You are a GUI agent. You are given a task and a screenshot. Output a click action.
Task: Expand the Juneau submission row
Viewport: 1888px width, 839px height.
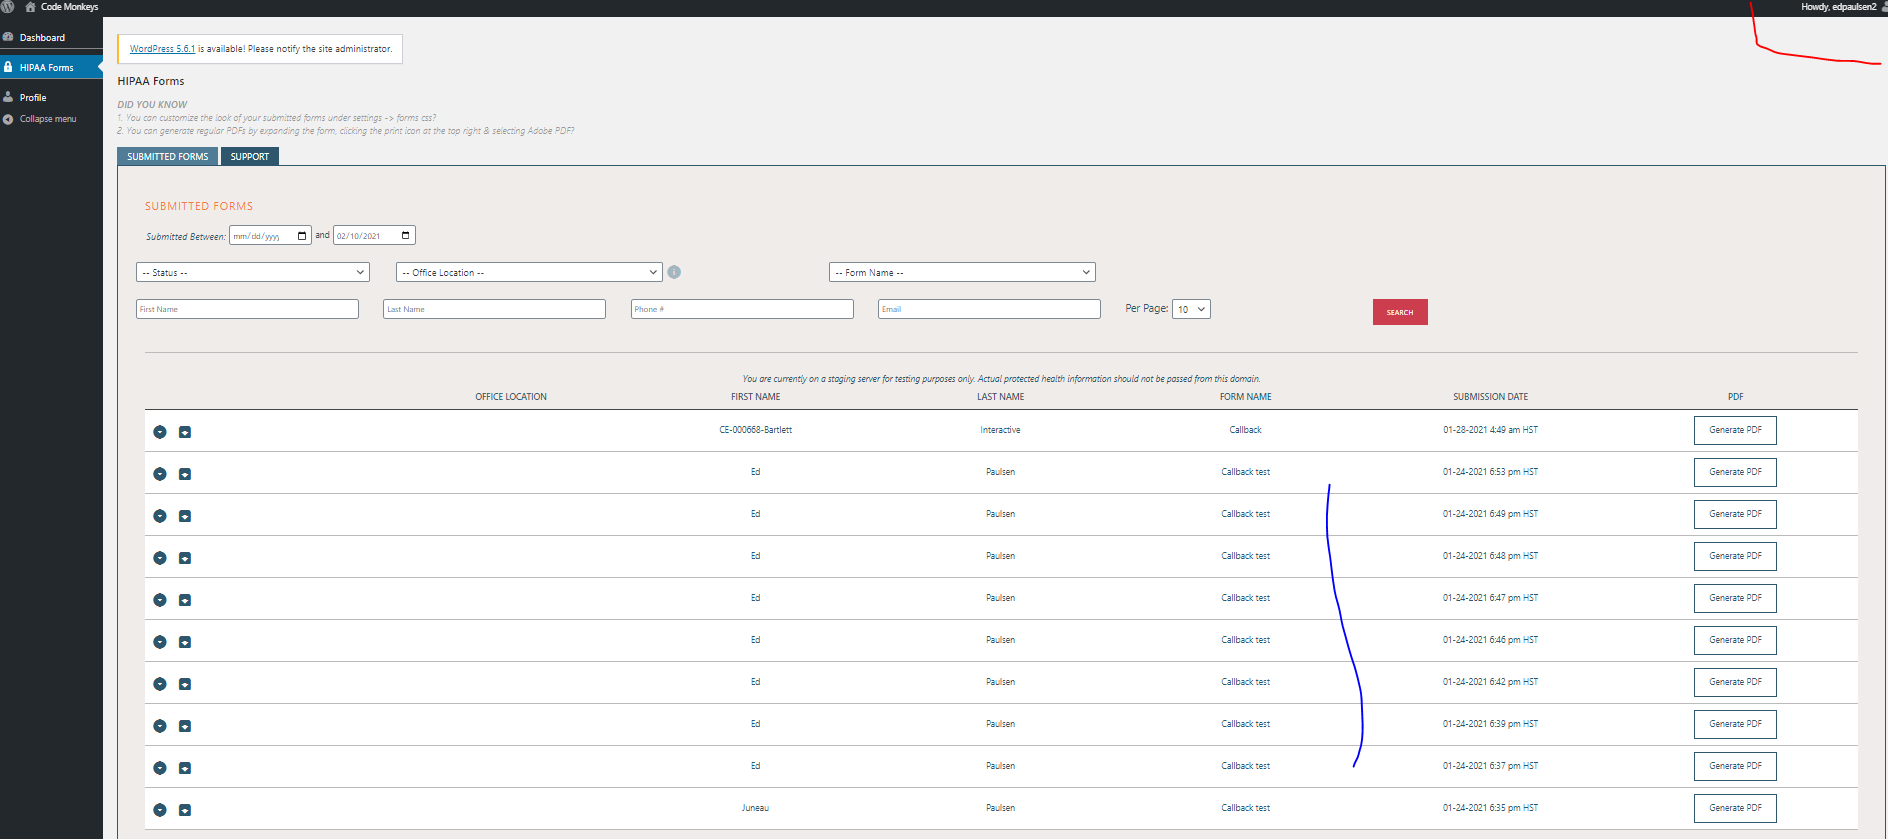(x=160, y=810)
